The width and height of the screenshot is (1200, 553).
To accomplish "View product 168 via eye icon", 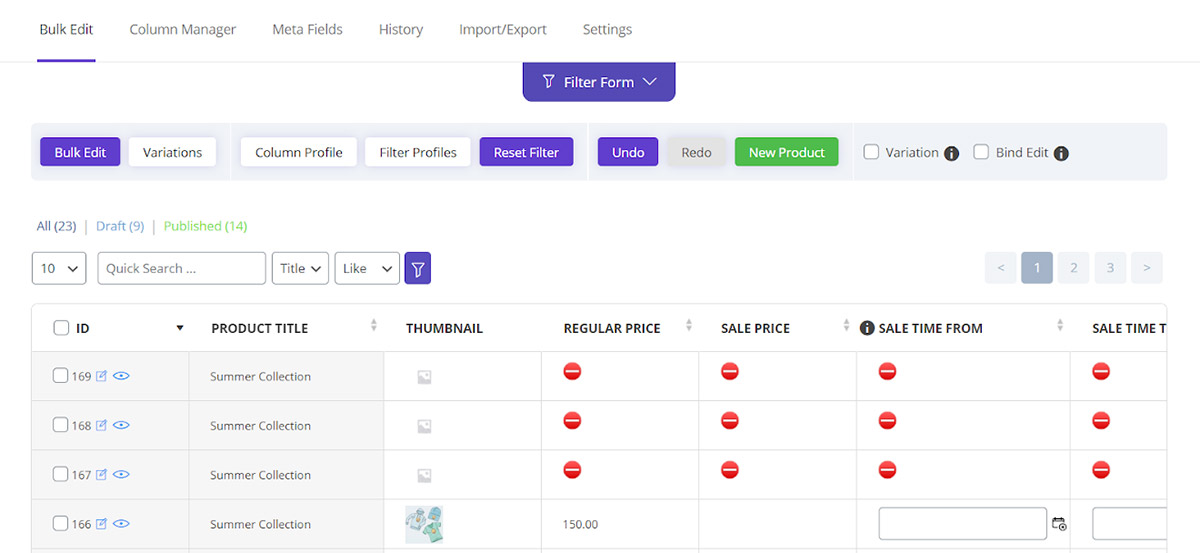I will [x=121, y=426].
